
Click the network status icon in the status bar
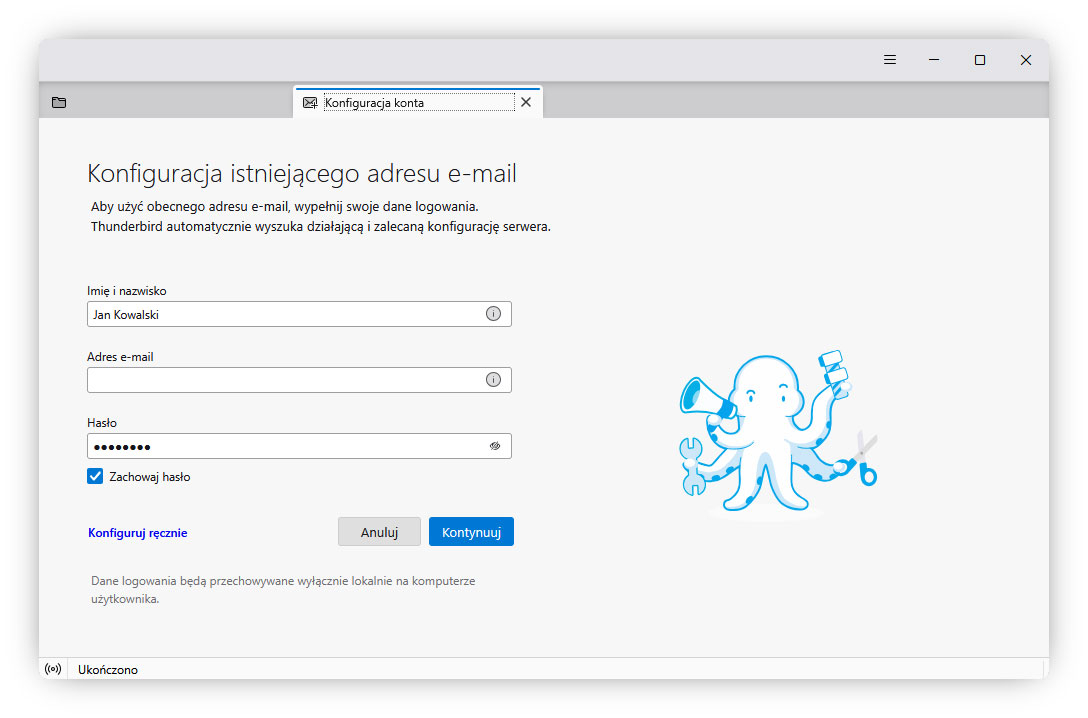click(53, 669)
